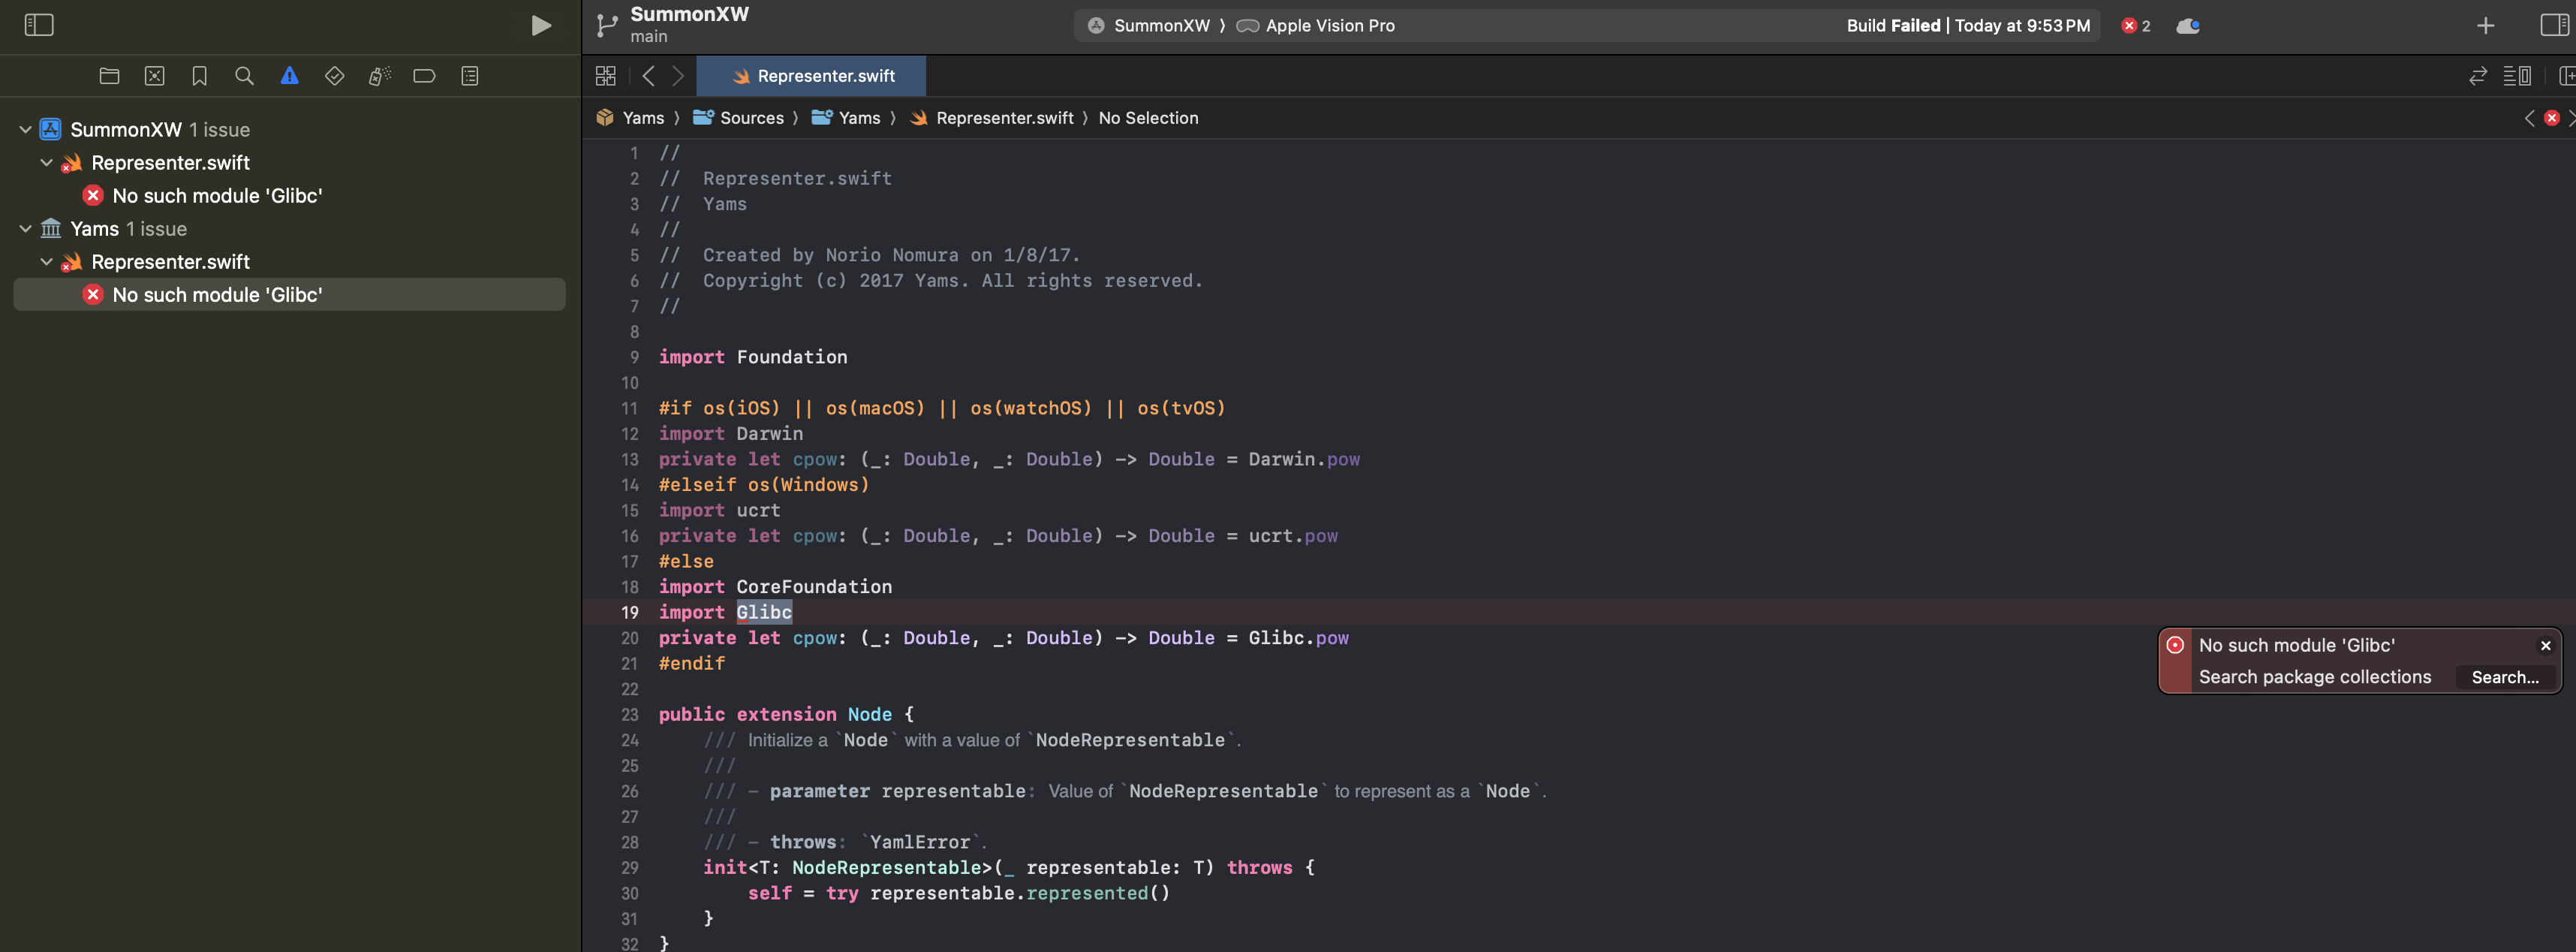Click the Search... package collections button
The image size is (2576, 952).
(2504, 677)
